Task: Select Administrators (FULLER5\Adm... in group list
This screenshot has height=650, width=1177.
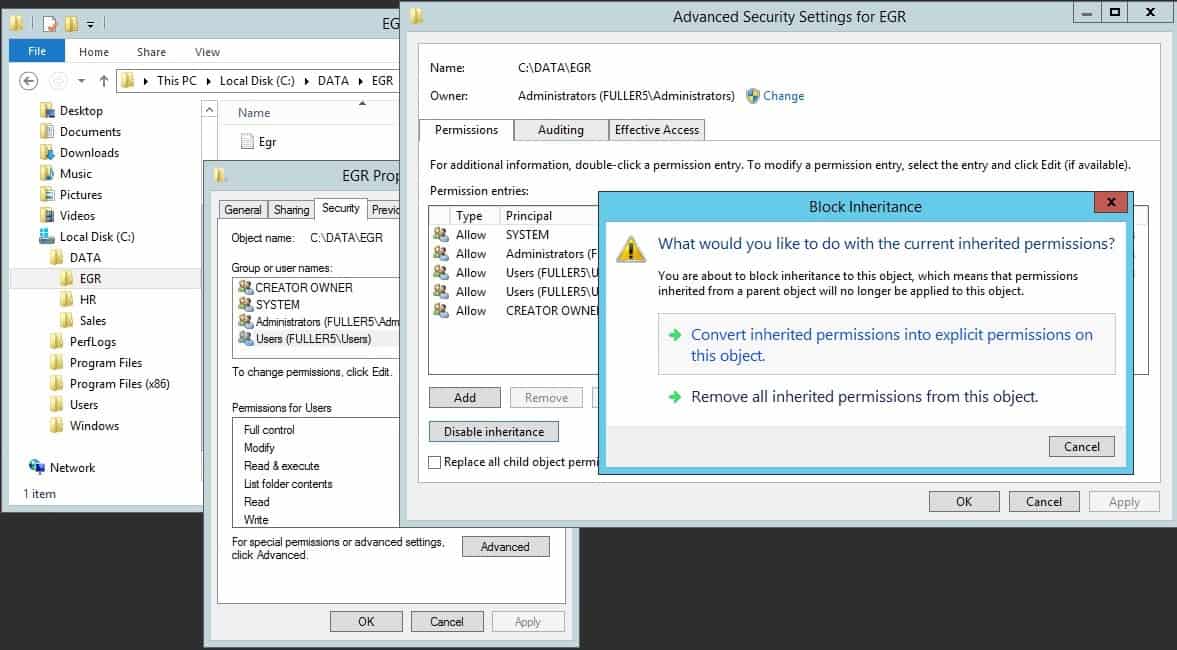Action: [x=327, y=322]
